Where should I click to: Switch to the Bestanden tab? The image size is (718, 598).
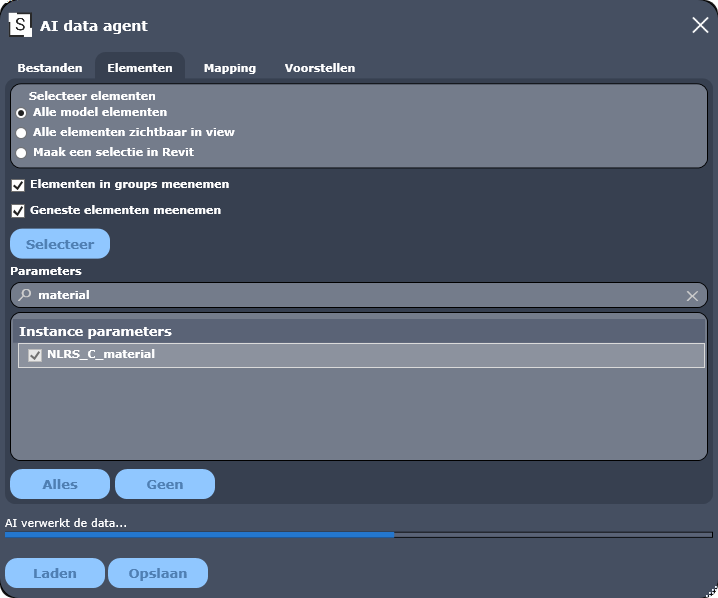[50, 68]
